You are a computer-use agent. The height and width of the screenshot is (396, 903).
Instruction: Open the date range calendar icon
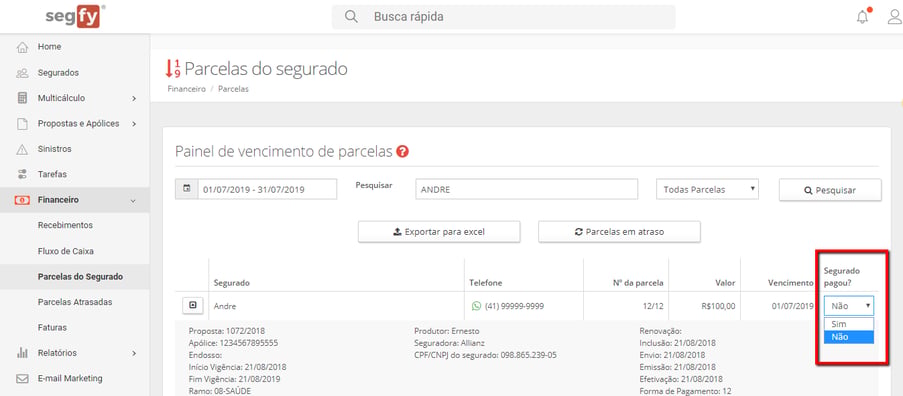pyautogui.click(x=187, y=189)
